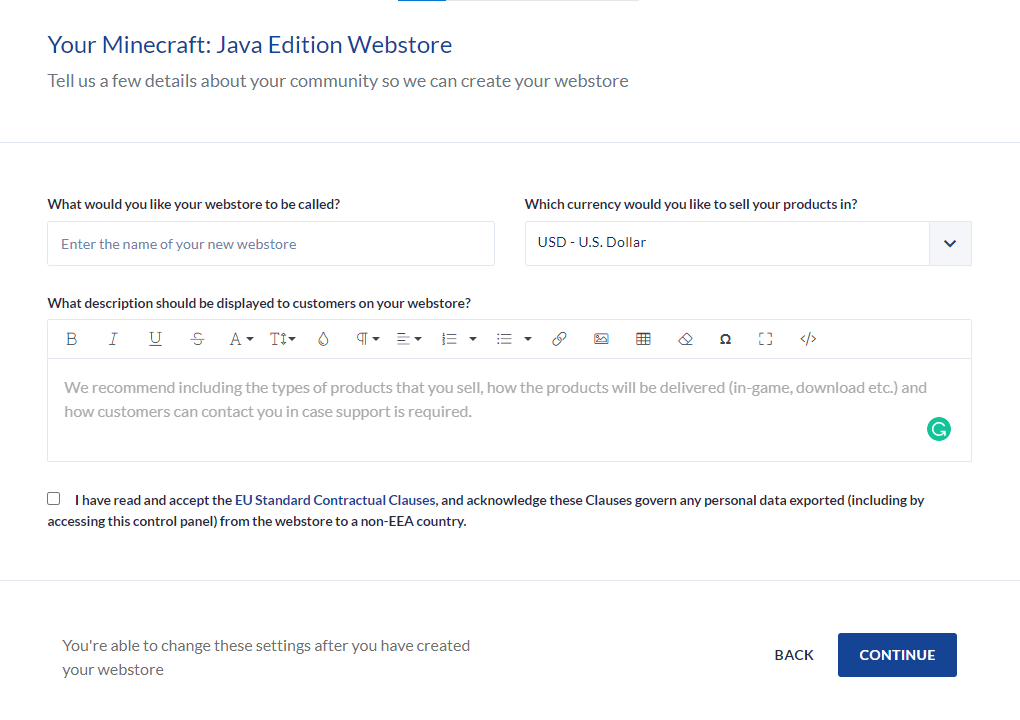Viewport: 1020px width, 720px height.
Task: Click the currency dropdown chevron arrow
Action: [950, 243]
